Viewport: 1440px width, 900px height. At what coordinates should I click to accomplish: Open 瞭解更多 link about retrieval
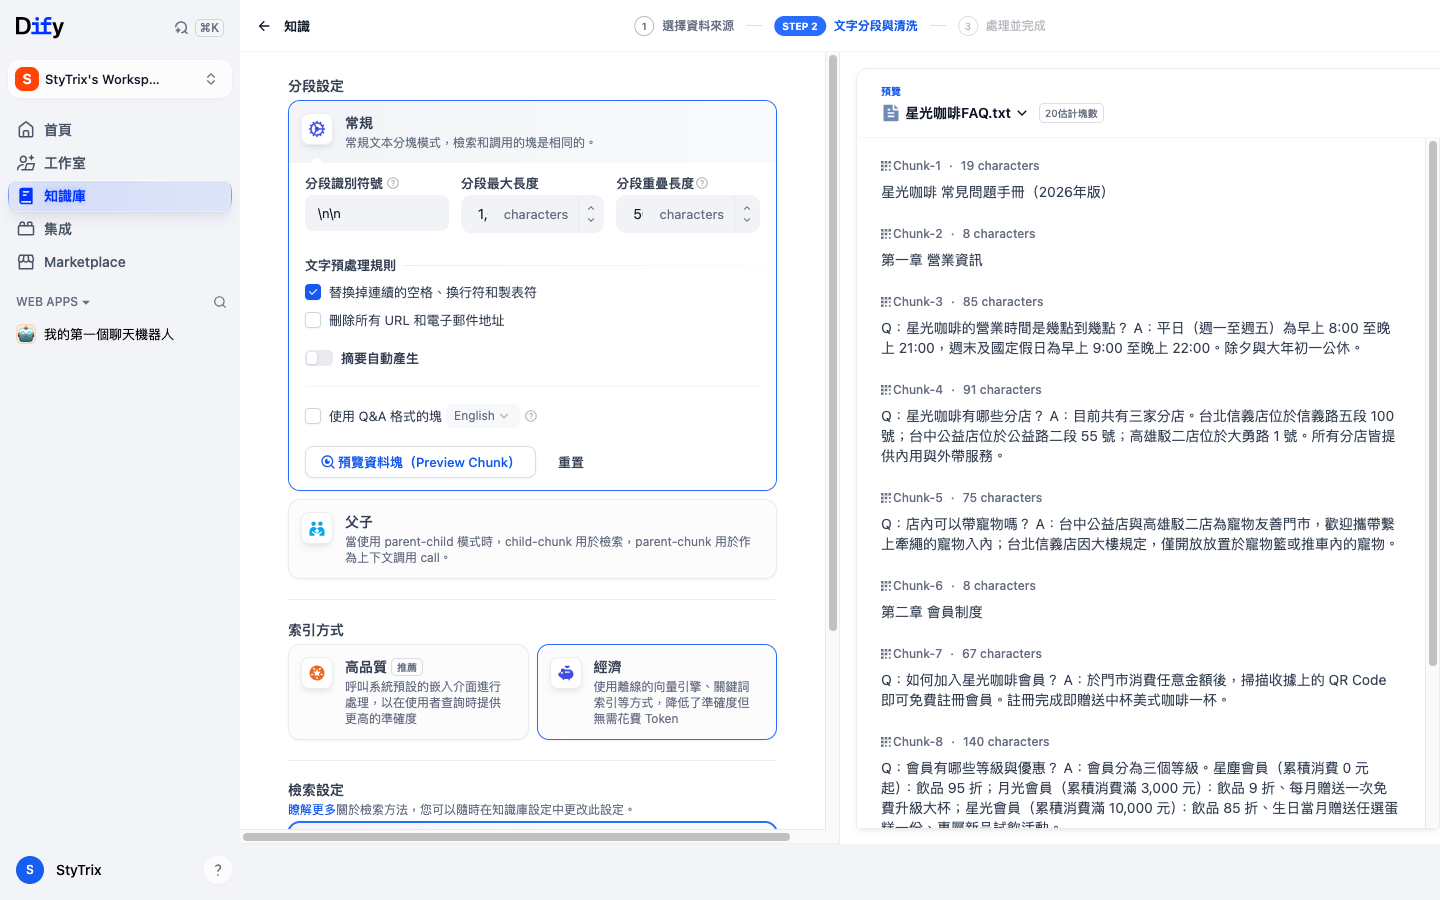point(312,810)
